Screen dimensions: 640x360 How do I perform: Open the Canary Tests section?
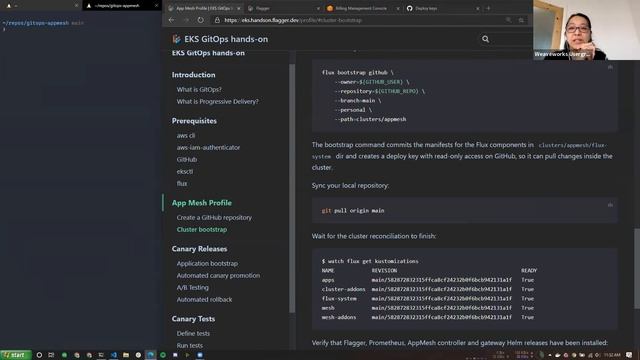(x=193, y=319)
